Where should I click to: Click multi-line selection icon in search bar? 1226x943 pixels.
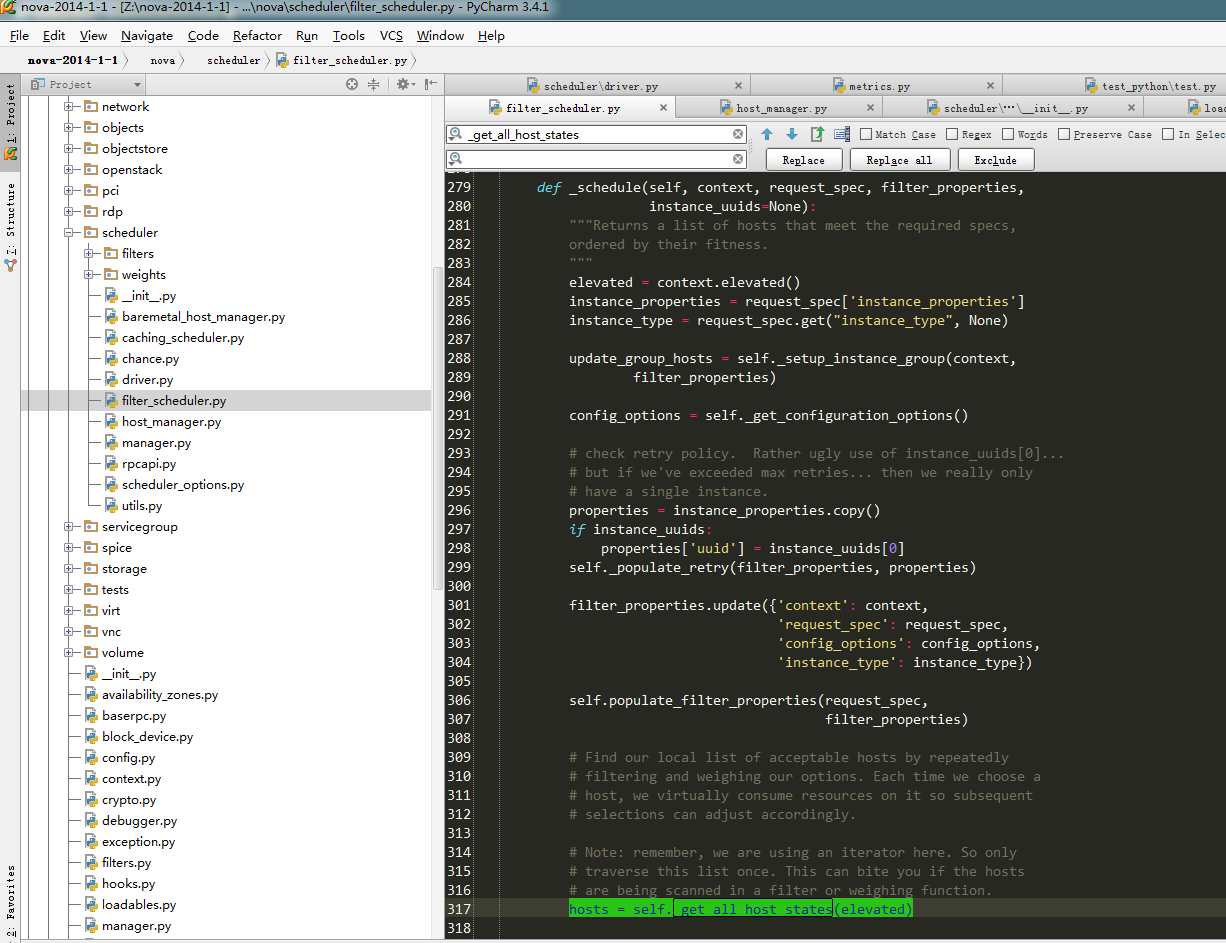pos(842,134)
